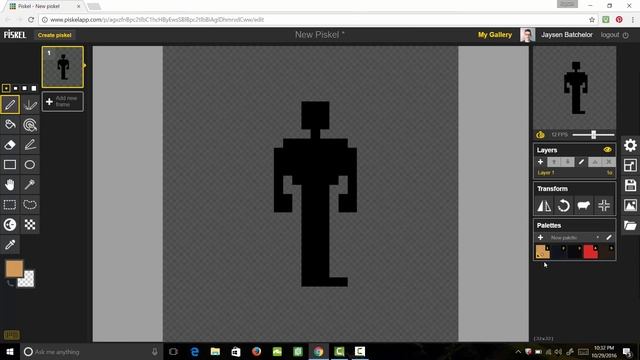Screen dimensions: 640x360
Task: Select the Rectangle selection tool
Action: 10,204
